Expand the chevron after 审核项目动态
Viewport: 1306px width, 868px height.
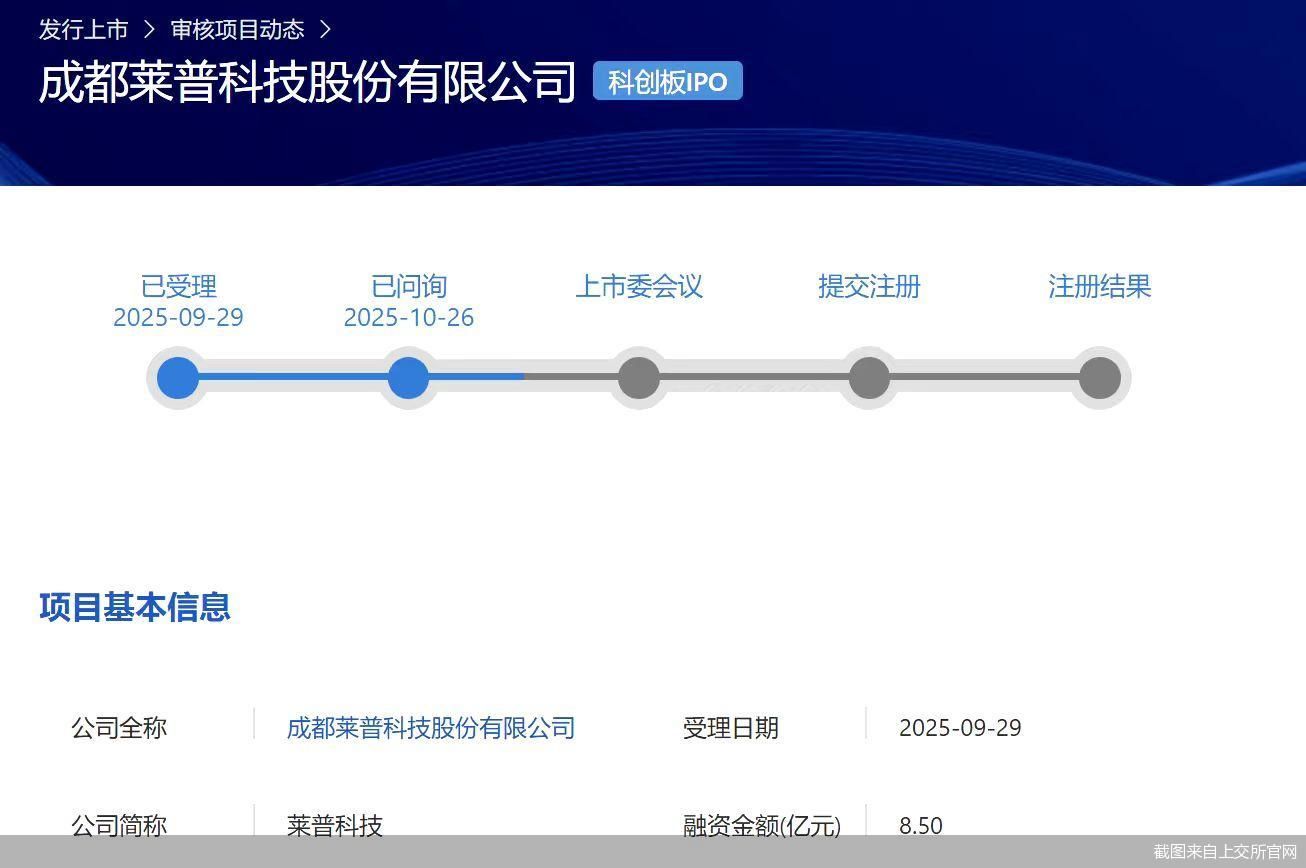tap(325, 30)
